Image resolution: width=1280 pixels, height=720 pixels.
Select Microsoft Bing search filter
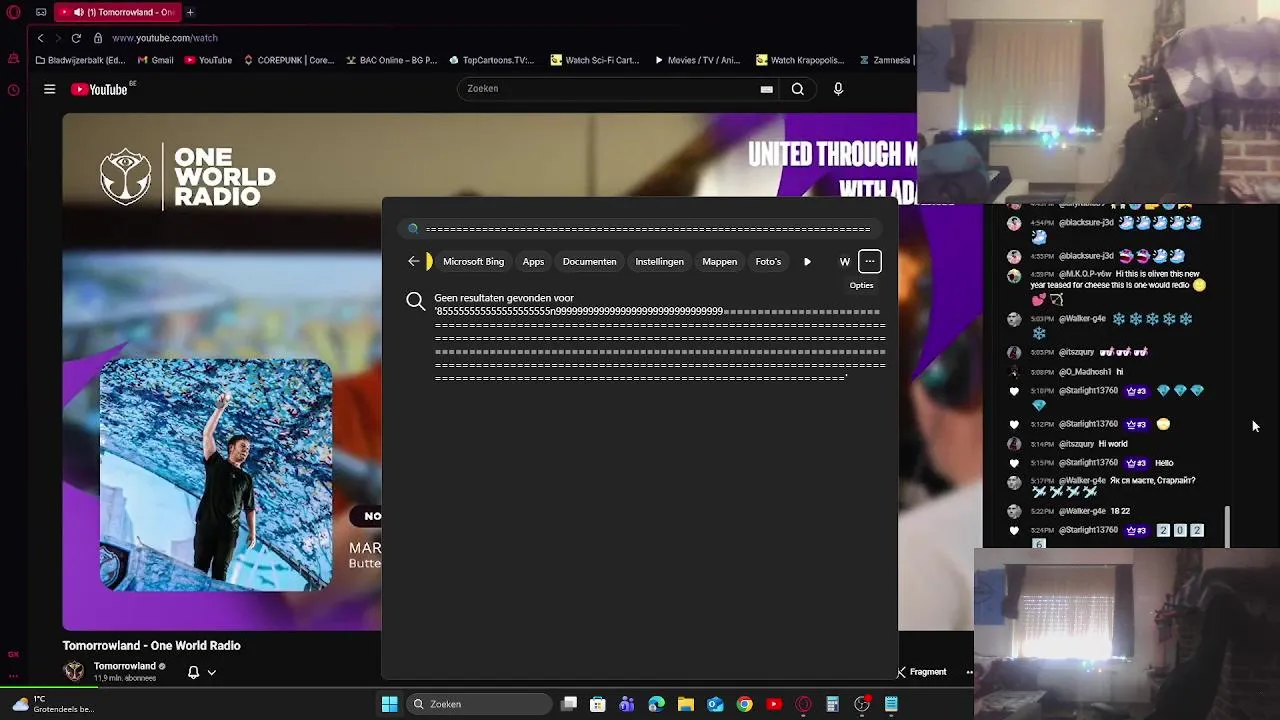(x=473, y=262)
